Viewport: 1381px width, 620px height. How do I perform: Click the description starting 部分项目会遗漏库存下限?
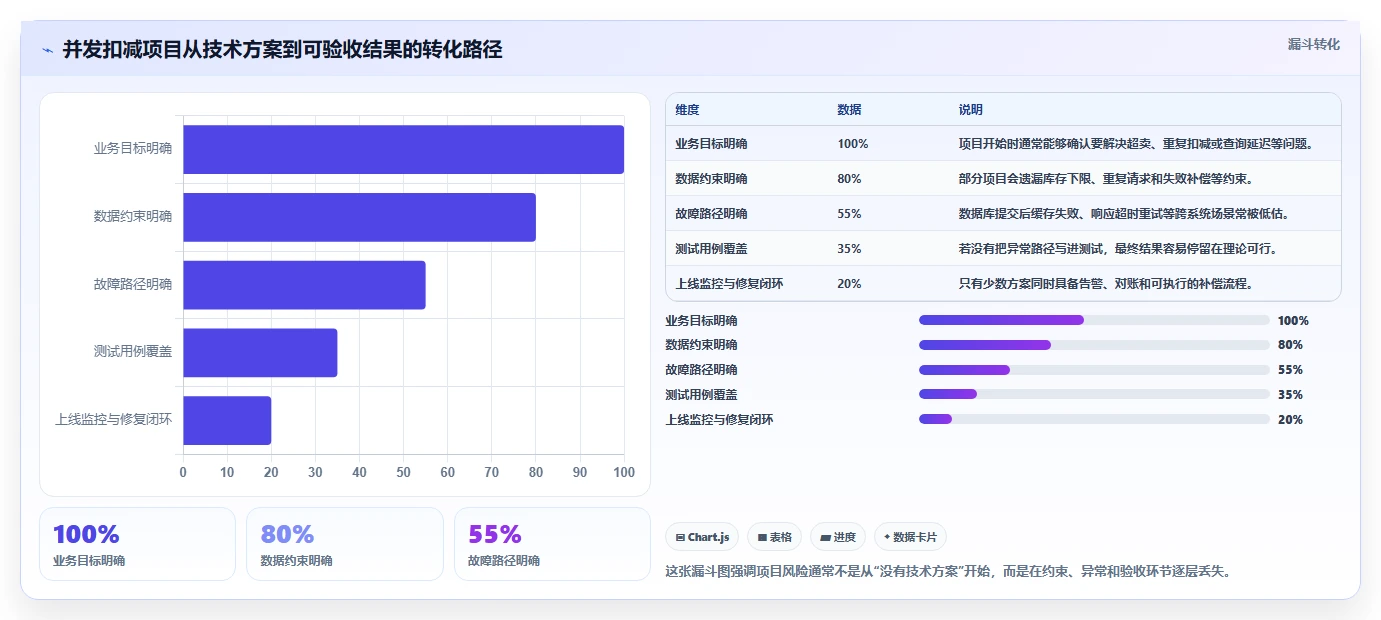(x=1105, y=179)
